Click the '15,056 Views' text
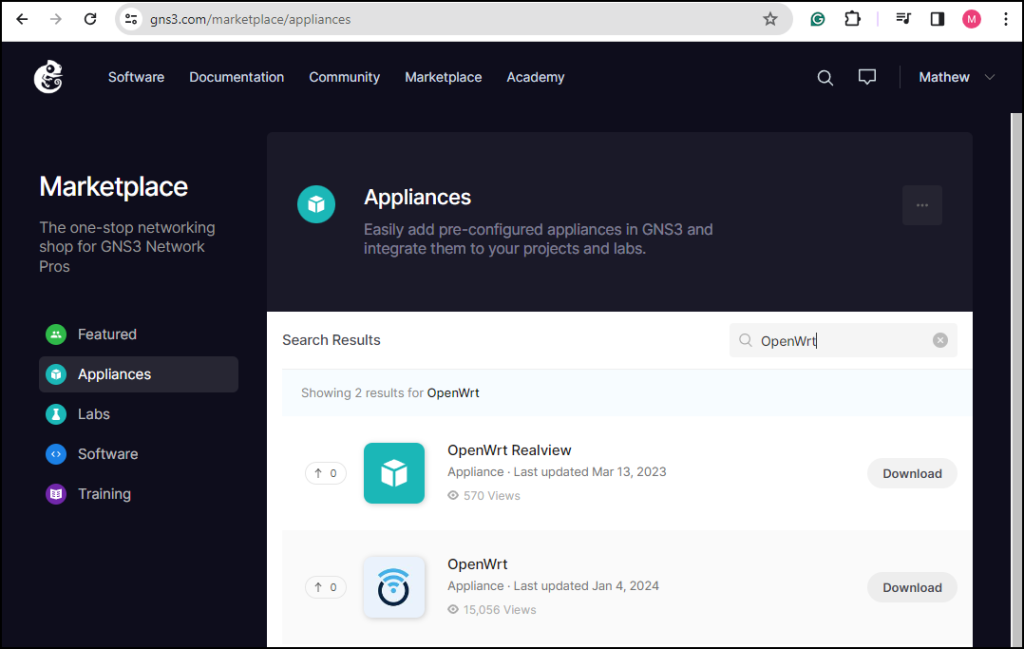The height and width of the screenshot is (649, 1024). click(x=500, y=610)
